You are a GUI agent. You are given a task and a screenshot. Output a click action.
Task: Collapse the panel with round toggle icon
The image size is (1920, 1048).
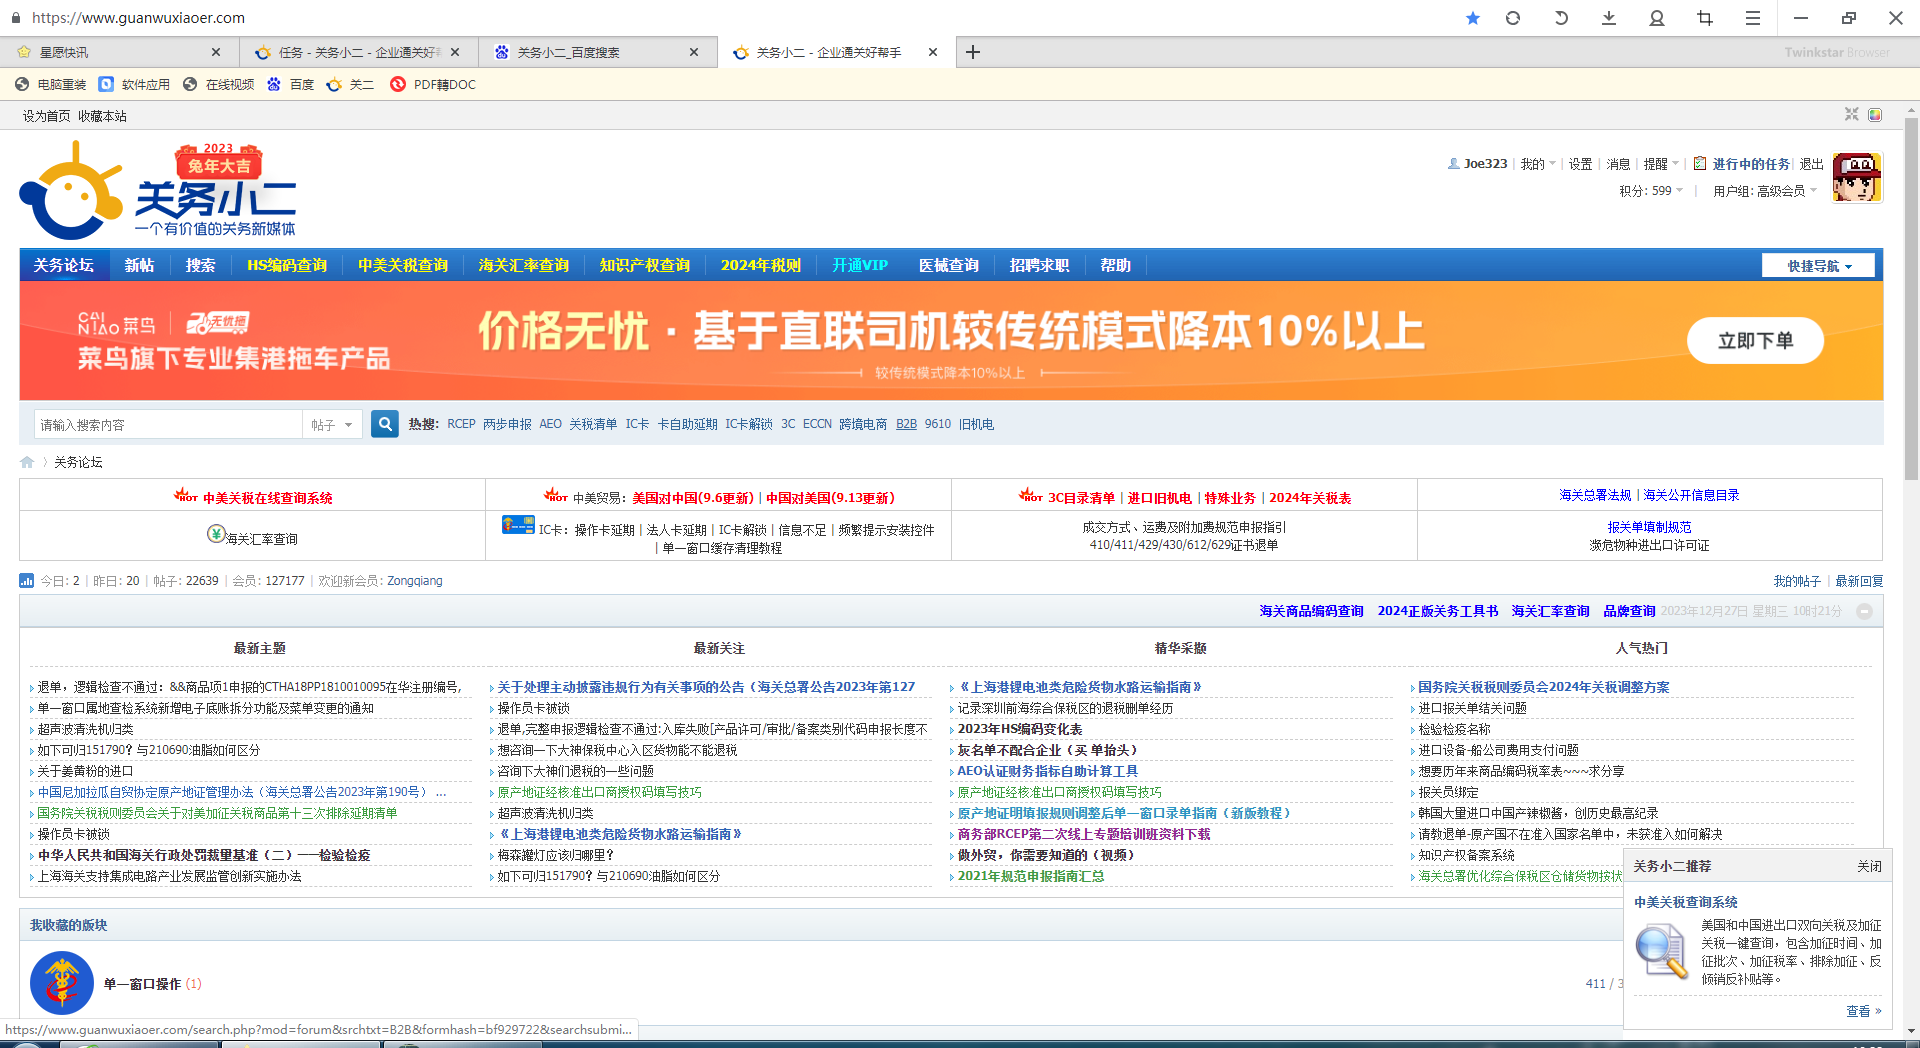[x=1865, y=611]
